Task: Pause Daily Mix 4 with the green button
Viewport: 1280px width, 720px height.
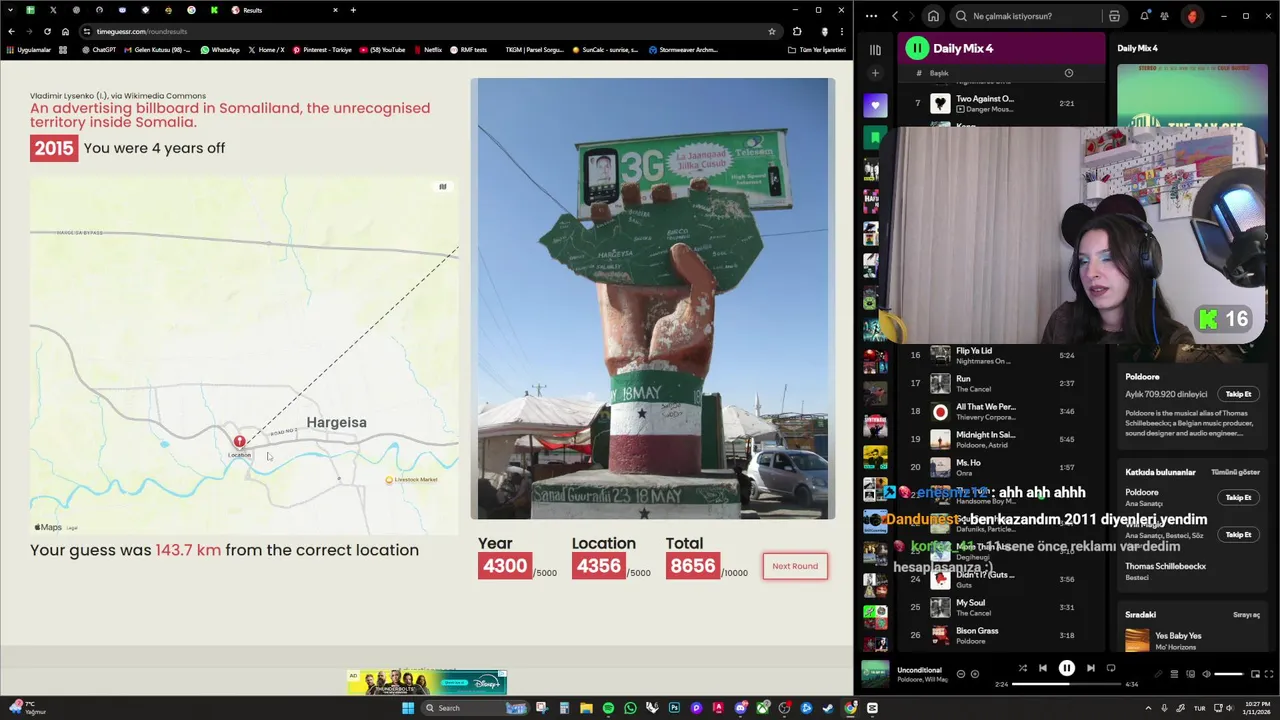Action: tap(917, 48)
